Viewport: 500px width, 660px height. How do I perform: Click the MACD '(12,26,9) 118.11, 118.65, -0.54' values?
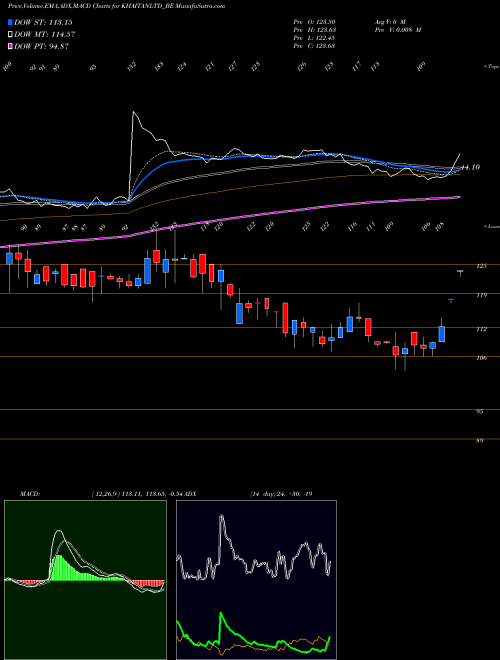click(x=139, y=494)
